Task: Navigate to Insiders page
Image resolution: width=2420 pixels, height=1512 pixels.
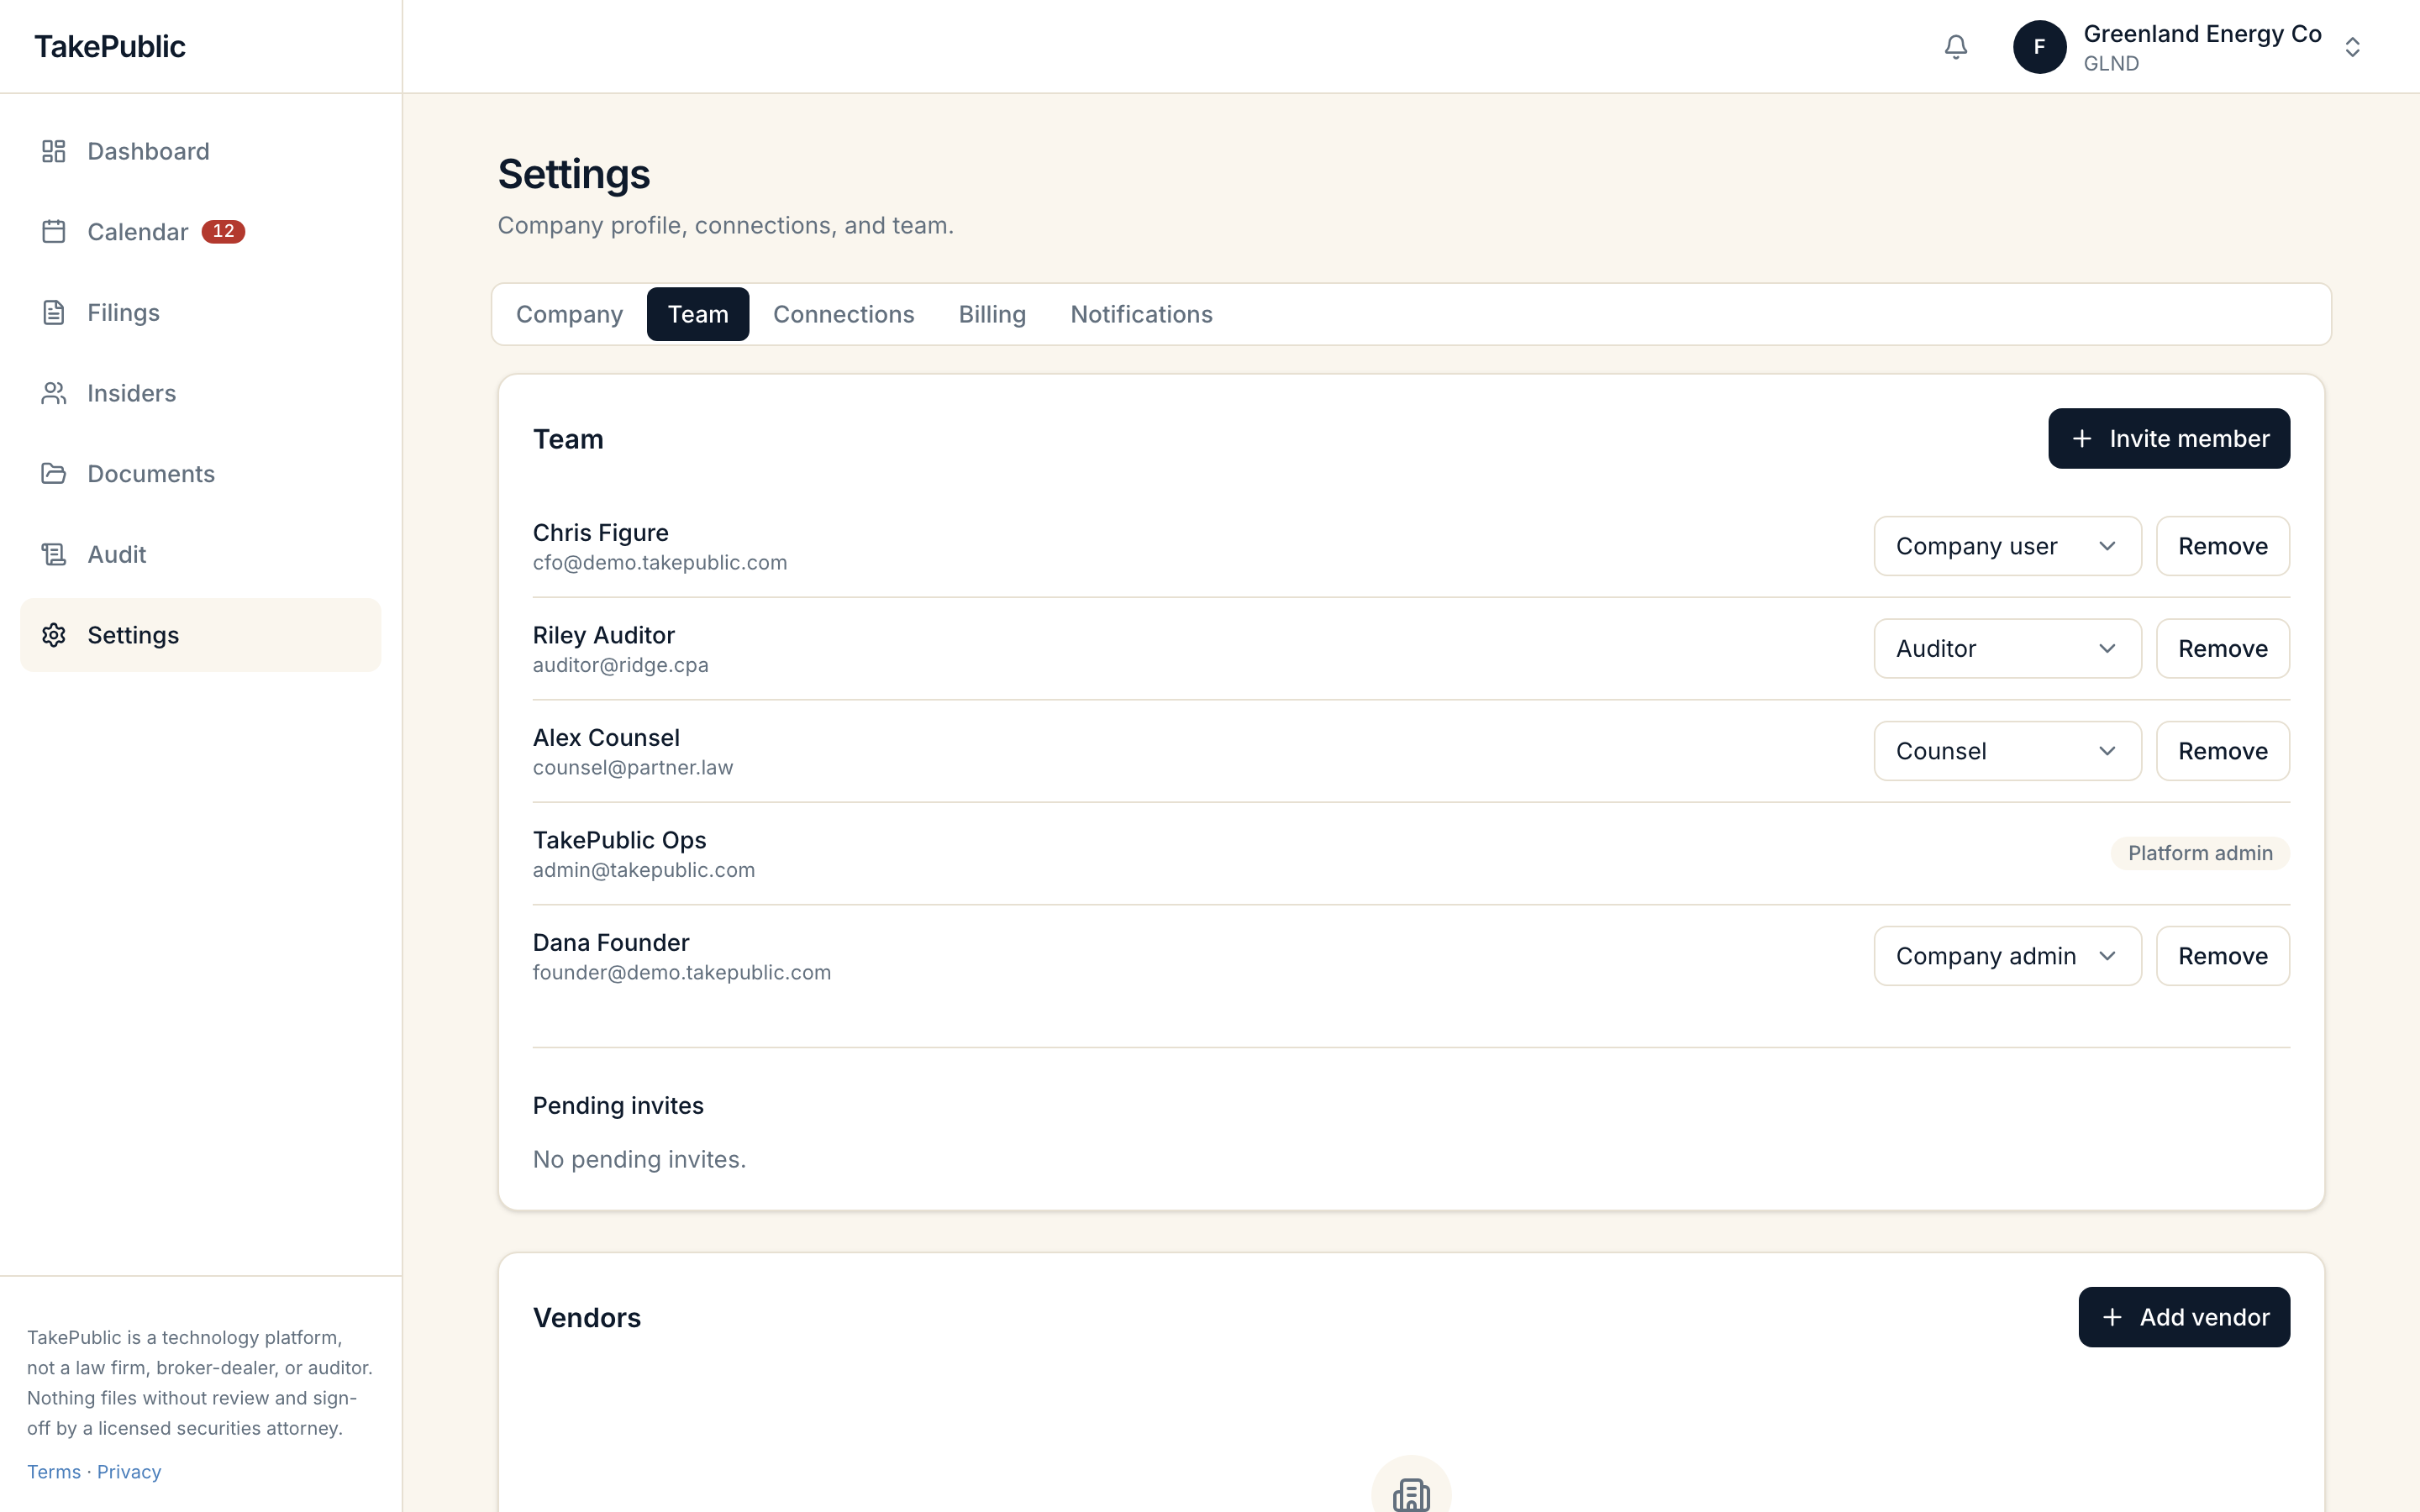Action: [x=200, y=393]
